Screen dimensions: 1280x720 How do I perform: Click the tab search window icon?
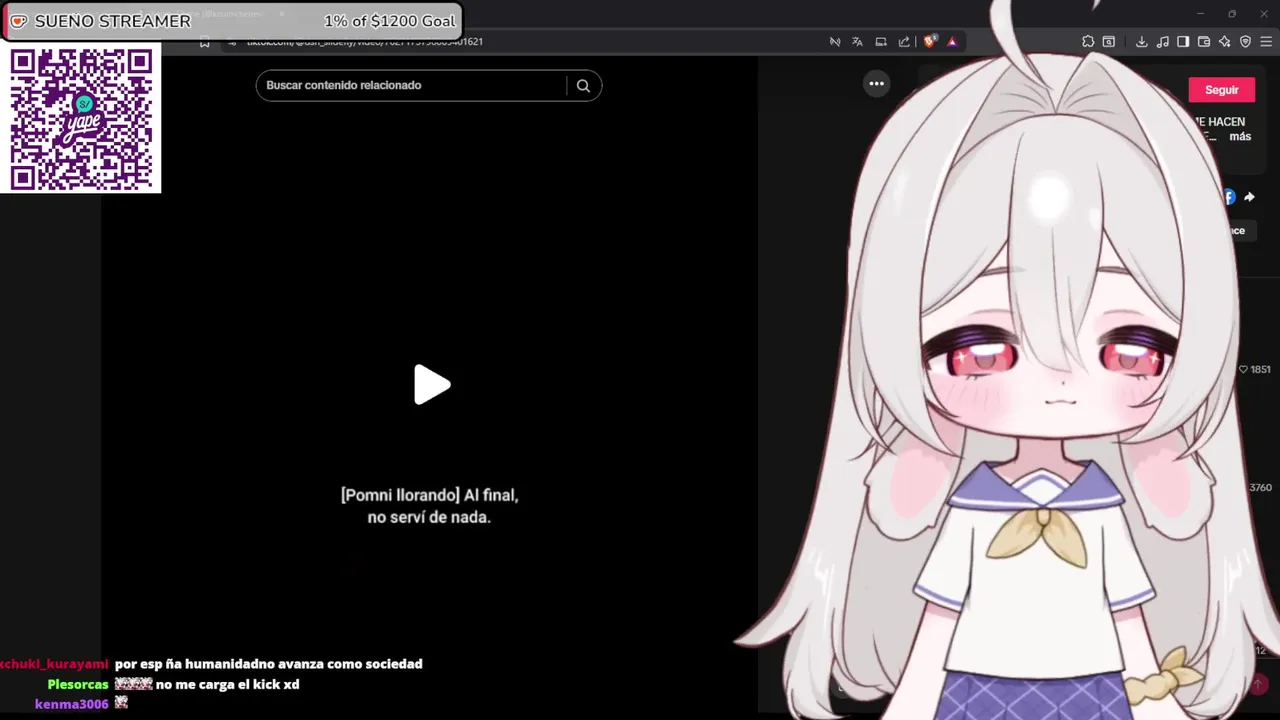(x=1109, y=42)
